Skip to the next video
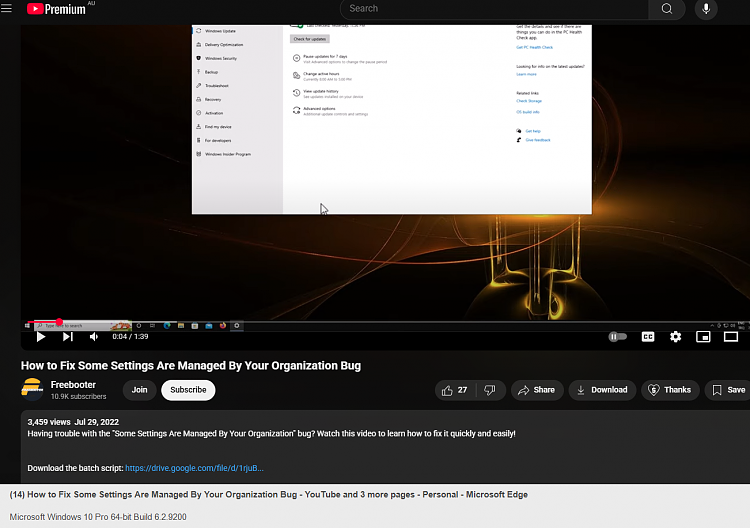Image resolution: width=750 pixels, height=528 pixels. point(68,337)
